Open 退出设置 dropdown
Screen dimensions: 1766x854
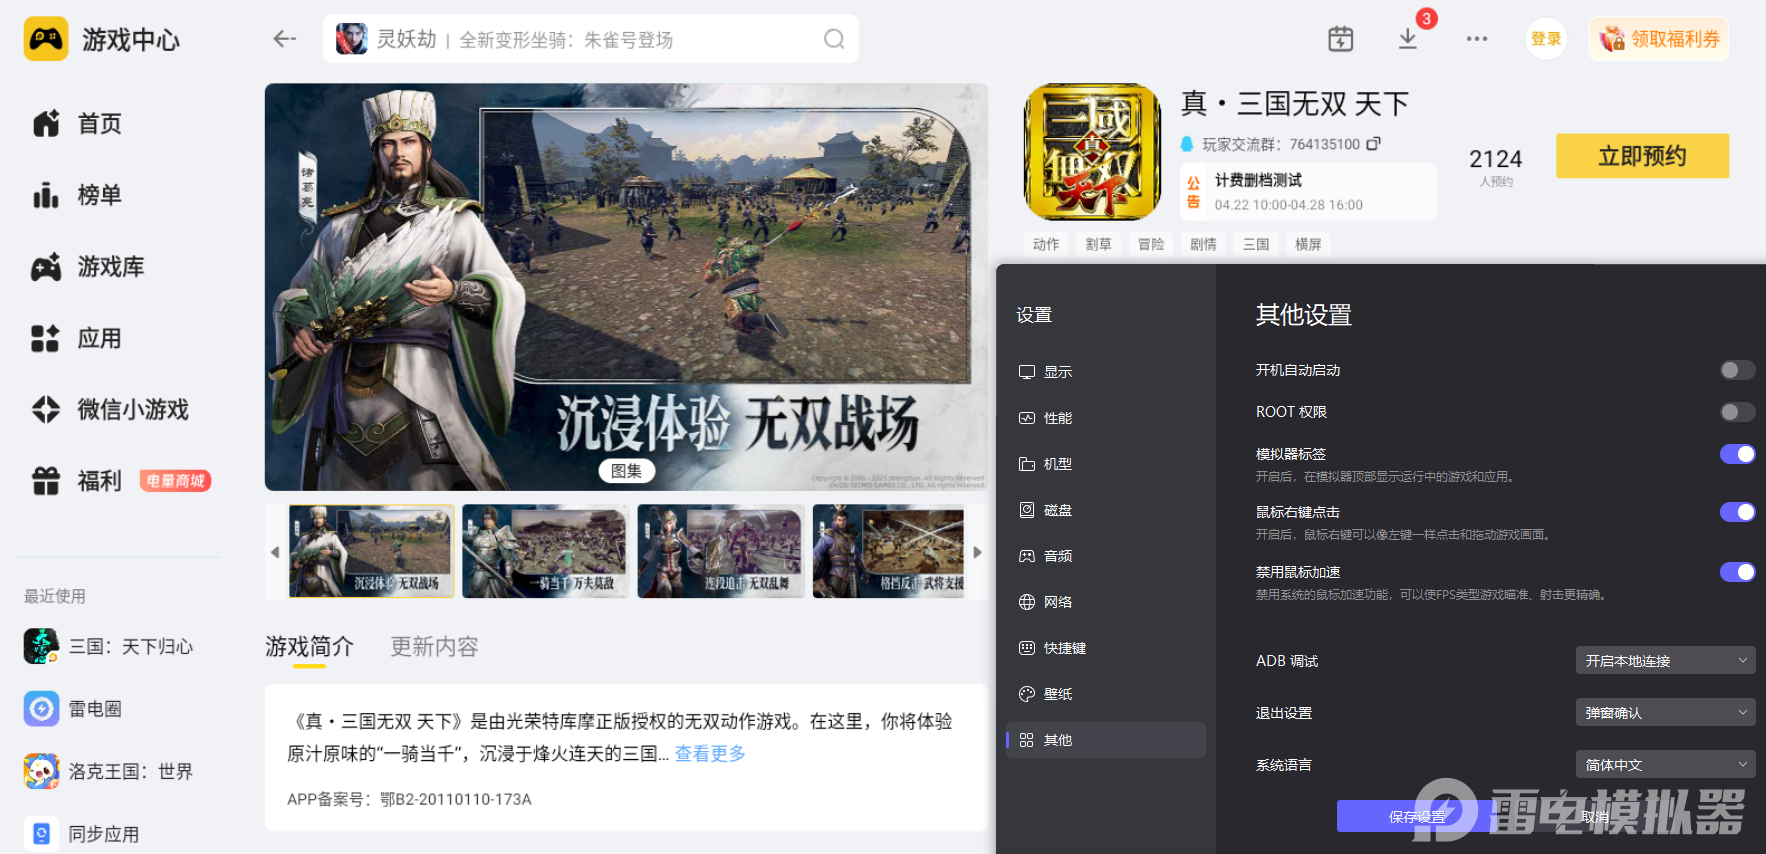[1664, 713]
